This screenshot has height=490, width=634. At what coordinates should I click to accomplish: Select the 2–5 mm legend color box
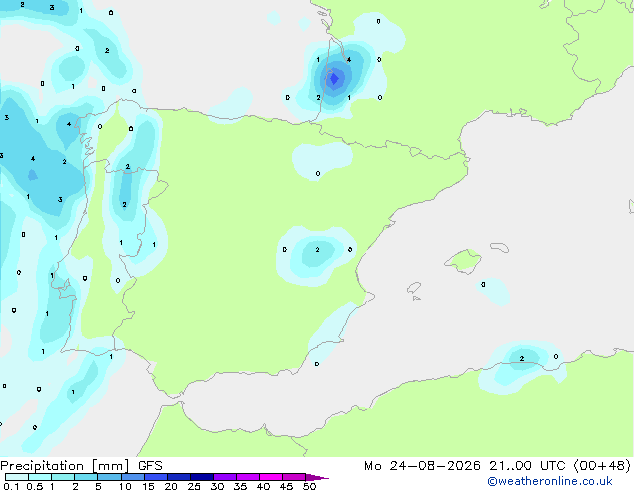click(86, 477)
